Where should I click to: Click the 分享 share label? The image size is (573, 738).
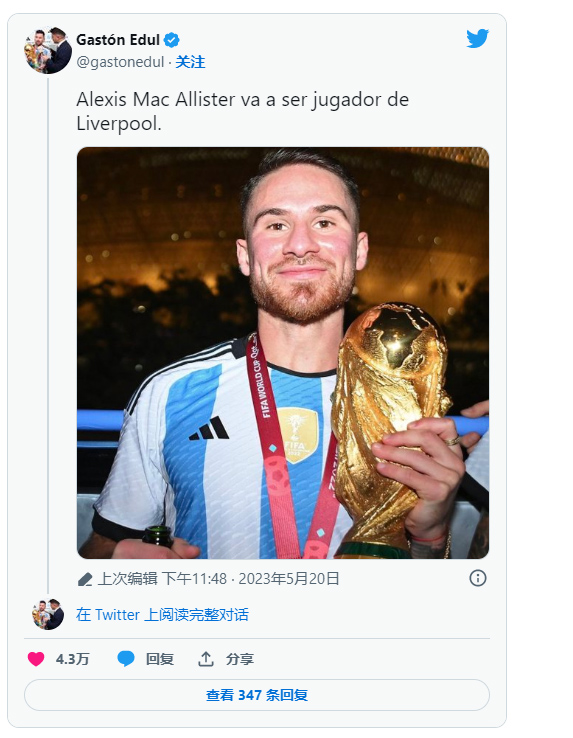(240, 659)
